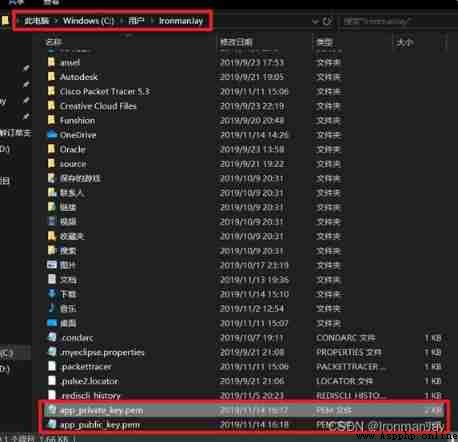The height and width of the screenshot is (442, 458).
Task: Click the source folder icon
Action: point(51,163)
